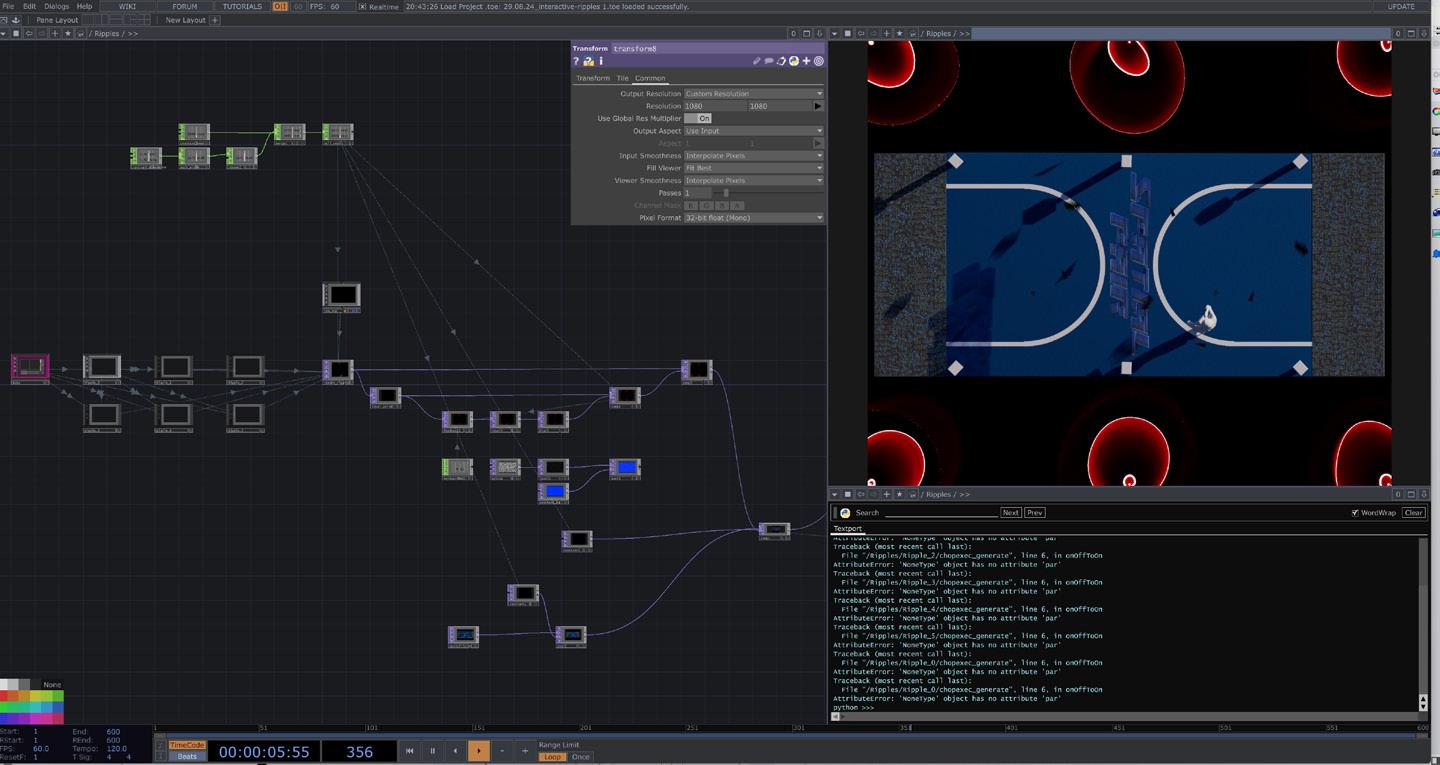The width and height of the screenshot is (1440, 765).
Task: Open the Pixel Format dropdown
Action: (753, 218)
